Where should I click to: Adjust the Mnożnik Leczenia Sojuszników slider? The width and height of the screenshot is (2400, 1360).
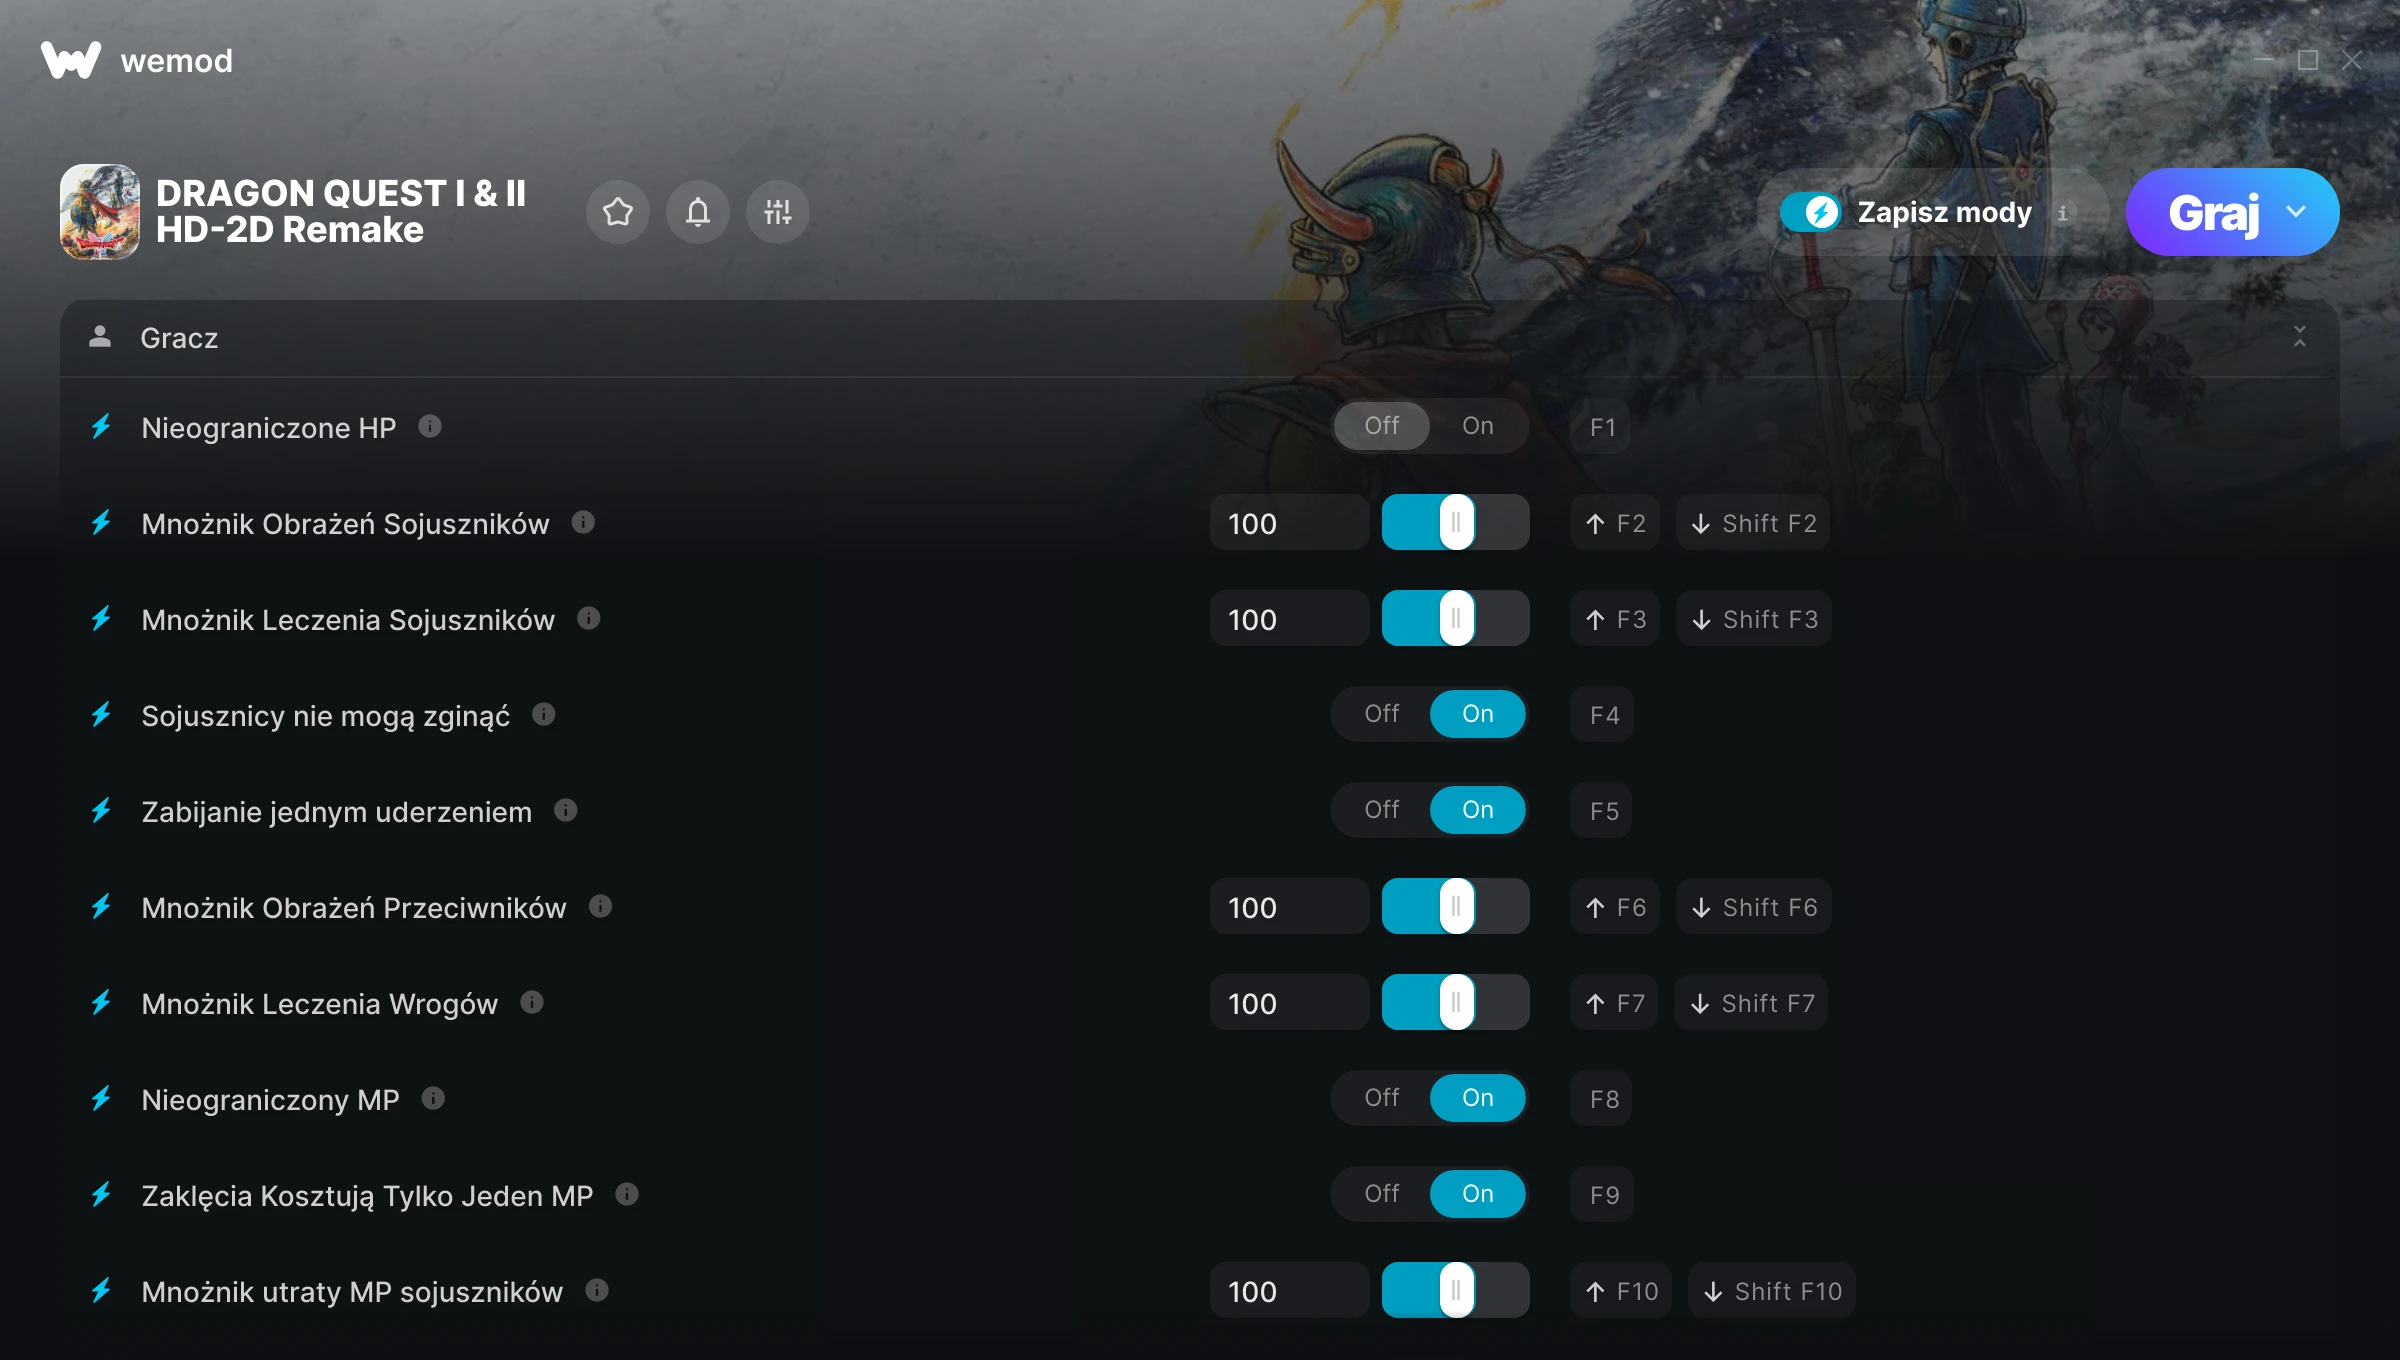[x=1456, y=619]
